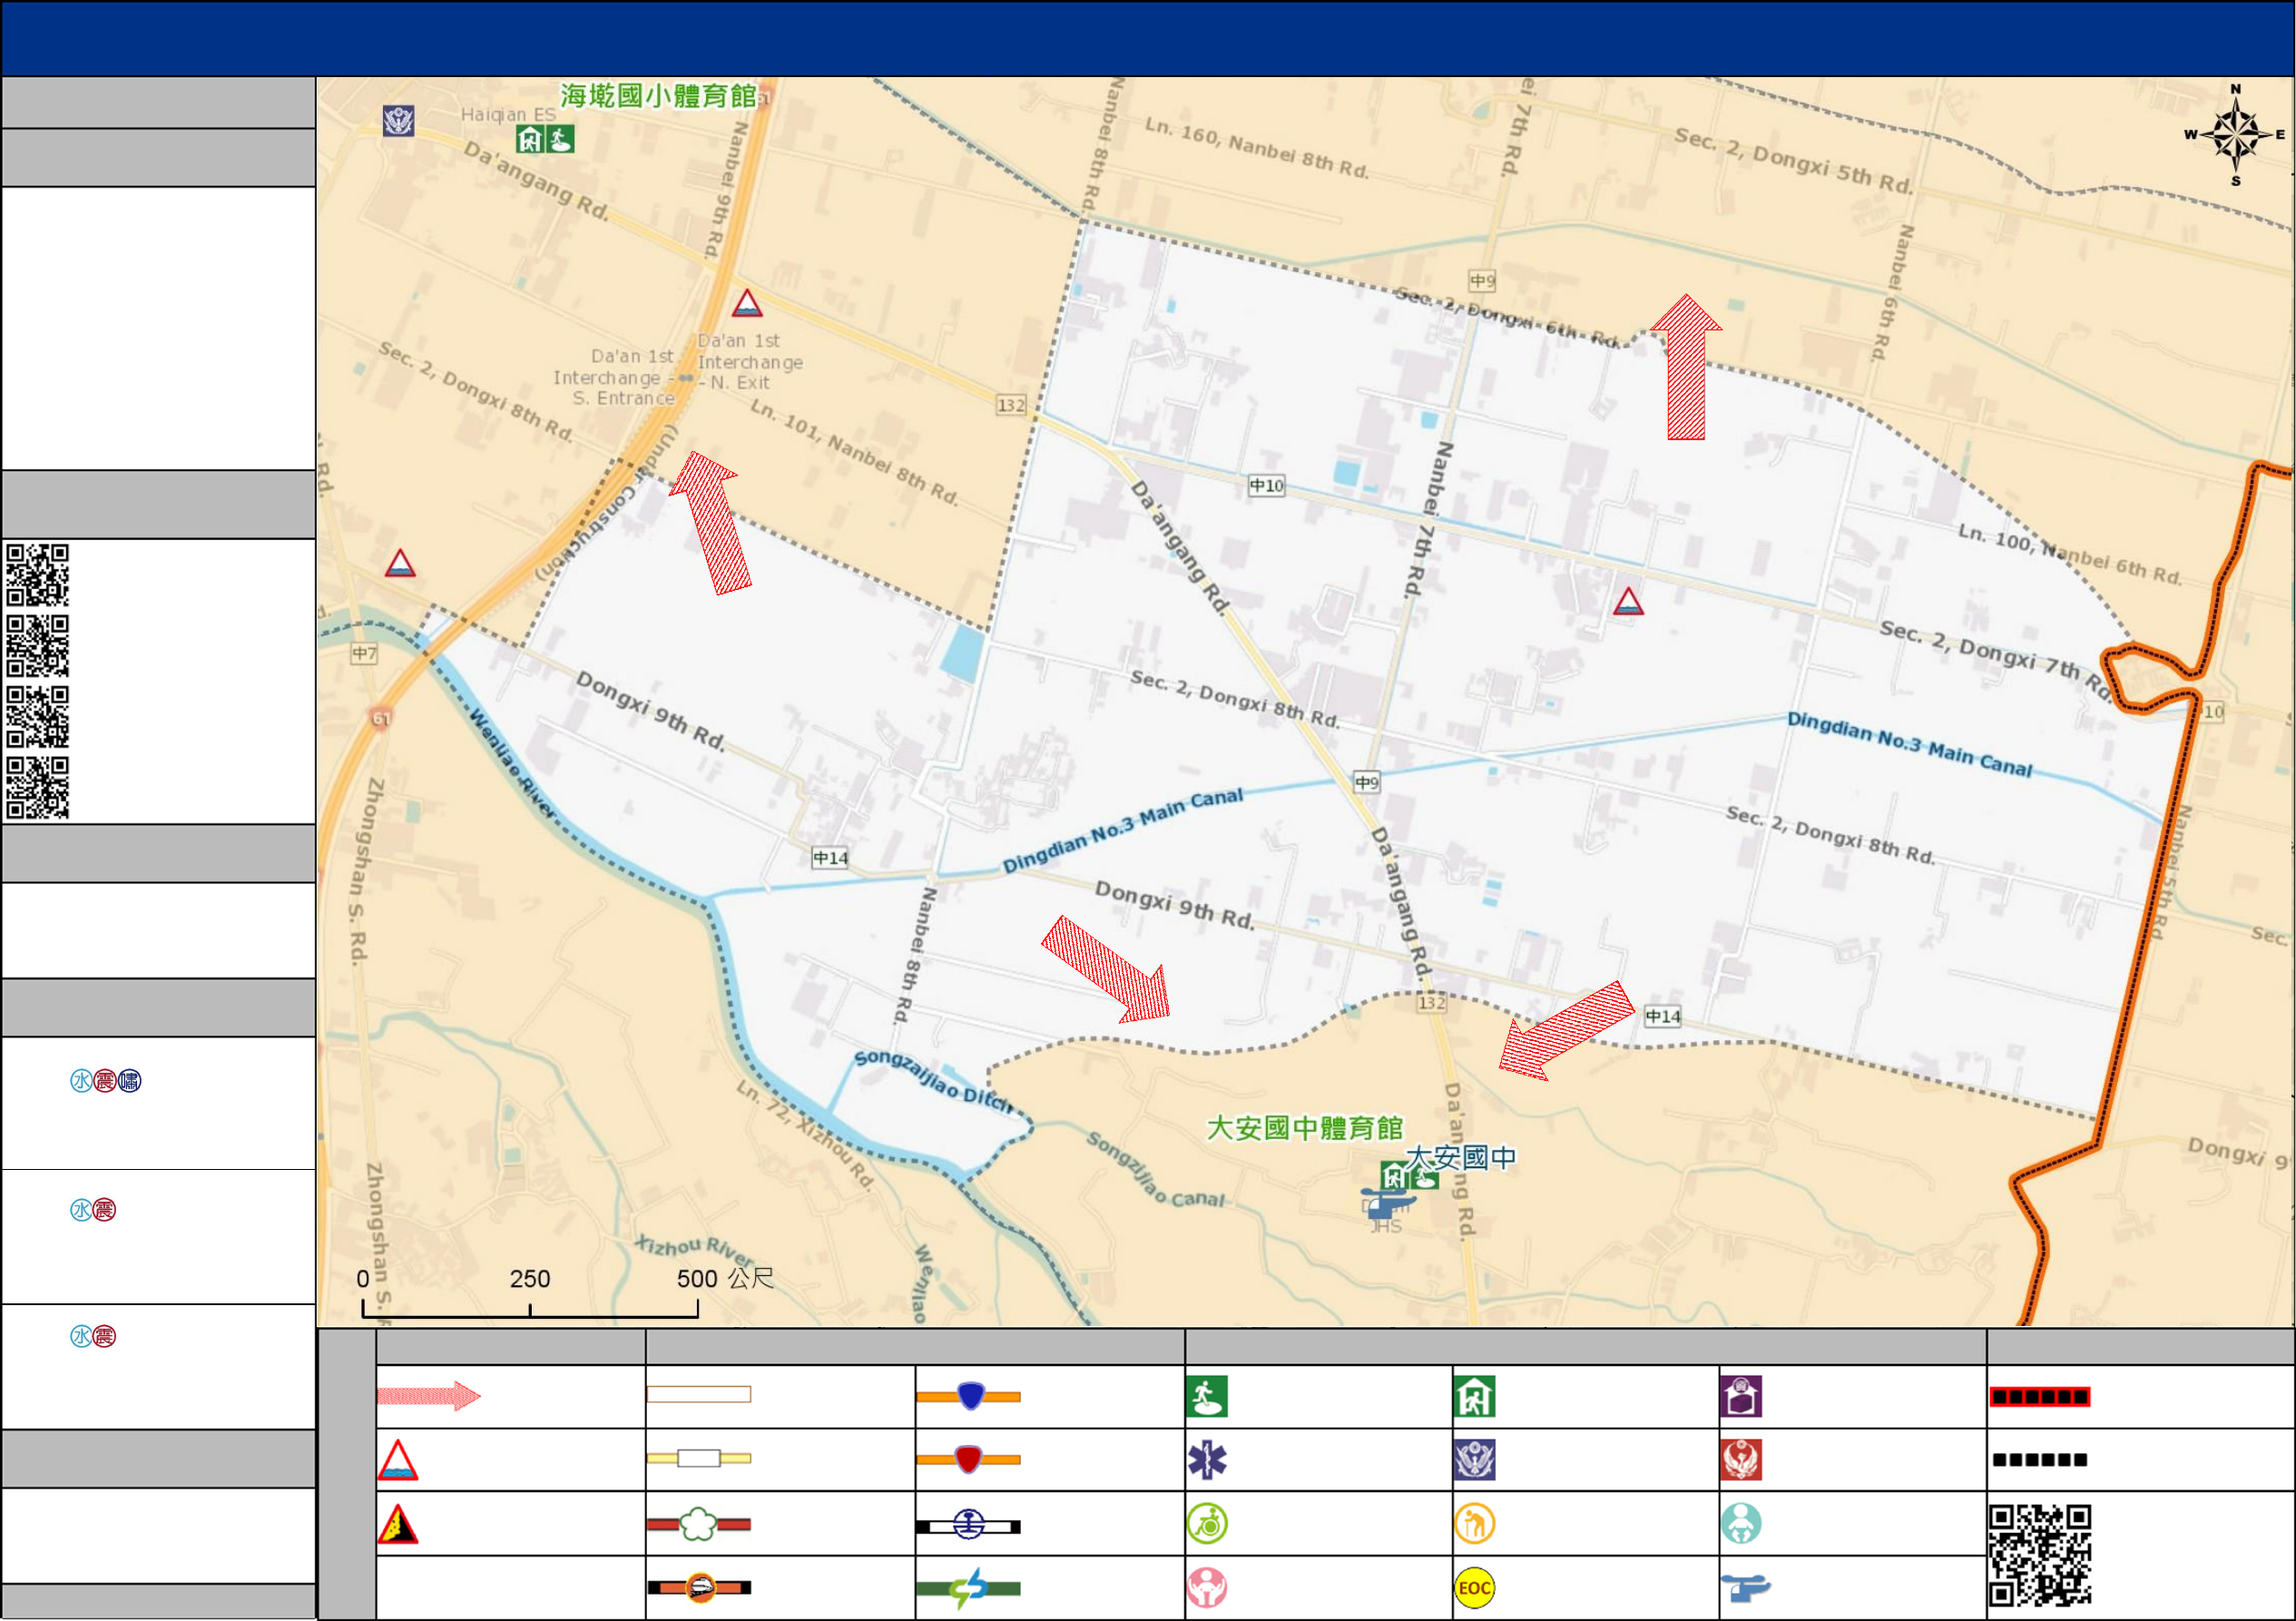This screenshot has width=2296, height=1621.
Task: Click the Ln. 100, Nanbei 6th Rd. label
Action: click(x=2070, y=553)
